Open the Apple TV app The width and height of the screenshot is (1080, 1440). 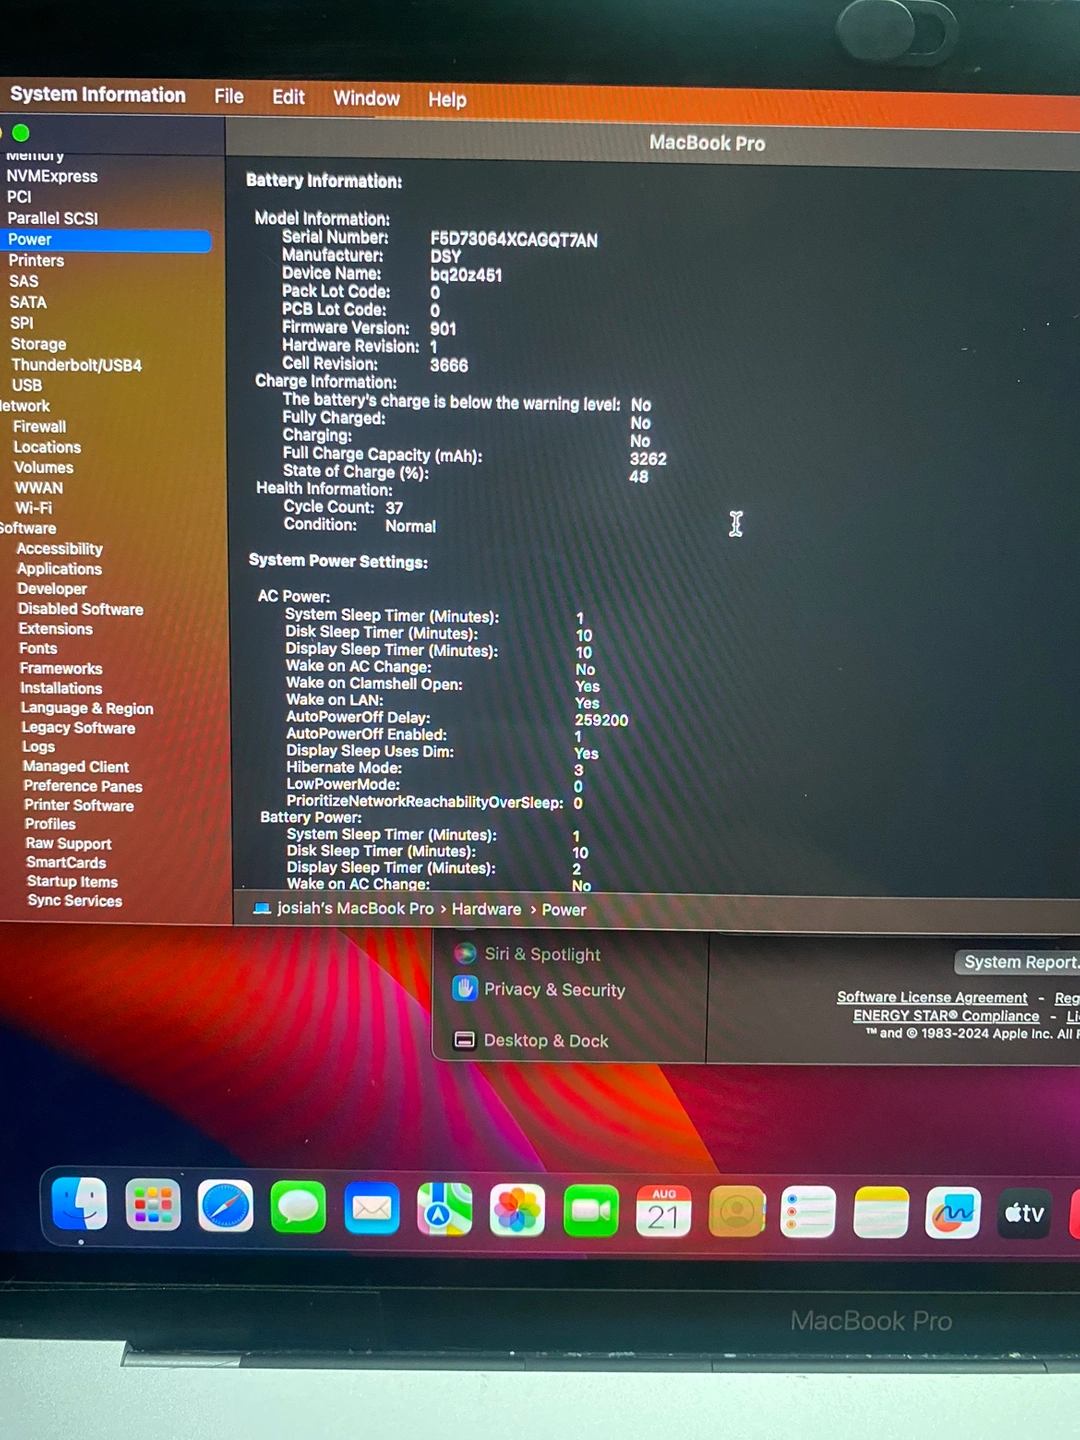tap(1024, 1213)
